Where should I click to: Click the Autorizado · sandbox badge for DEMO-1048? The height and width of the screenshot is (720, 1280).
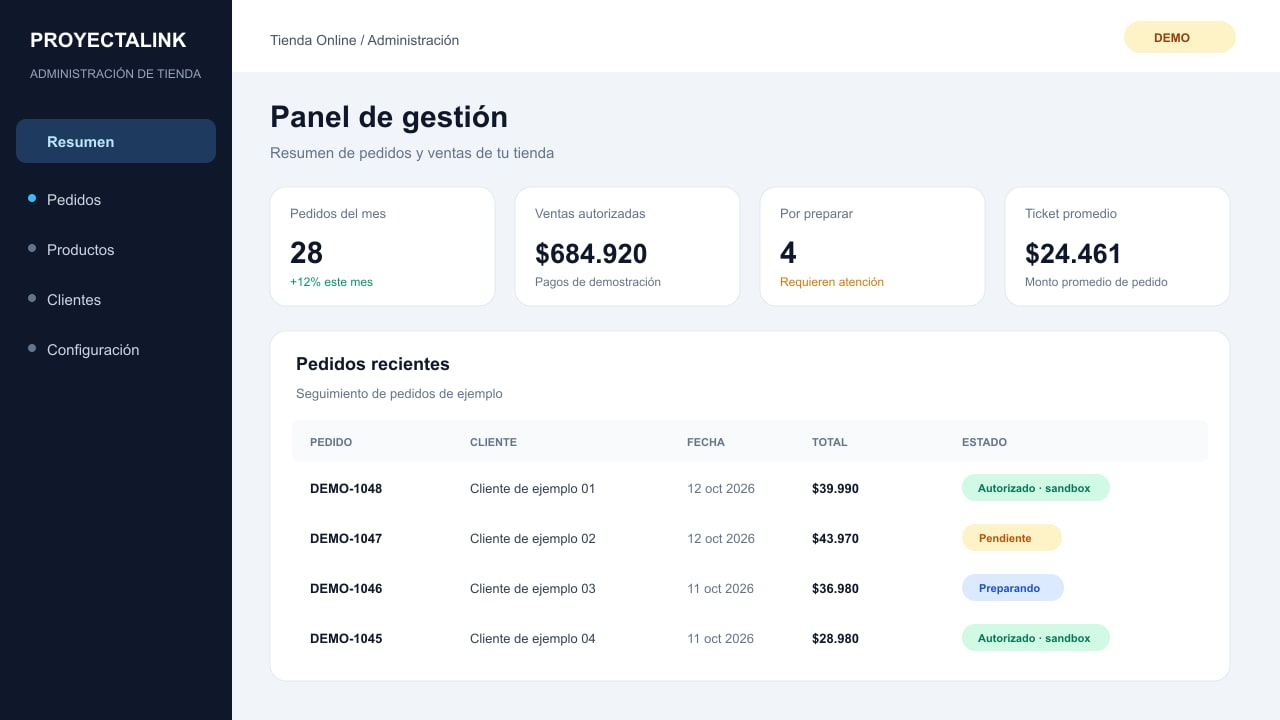click(x=1036, y=488)
